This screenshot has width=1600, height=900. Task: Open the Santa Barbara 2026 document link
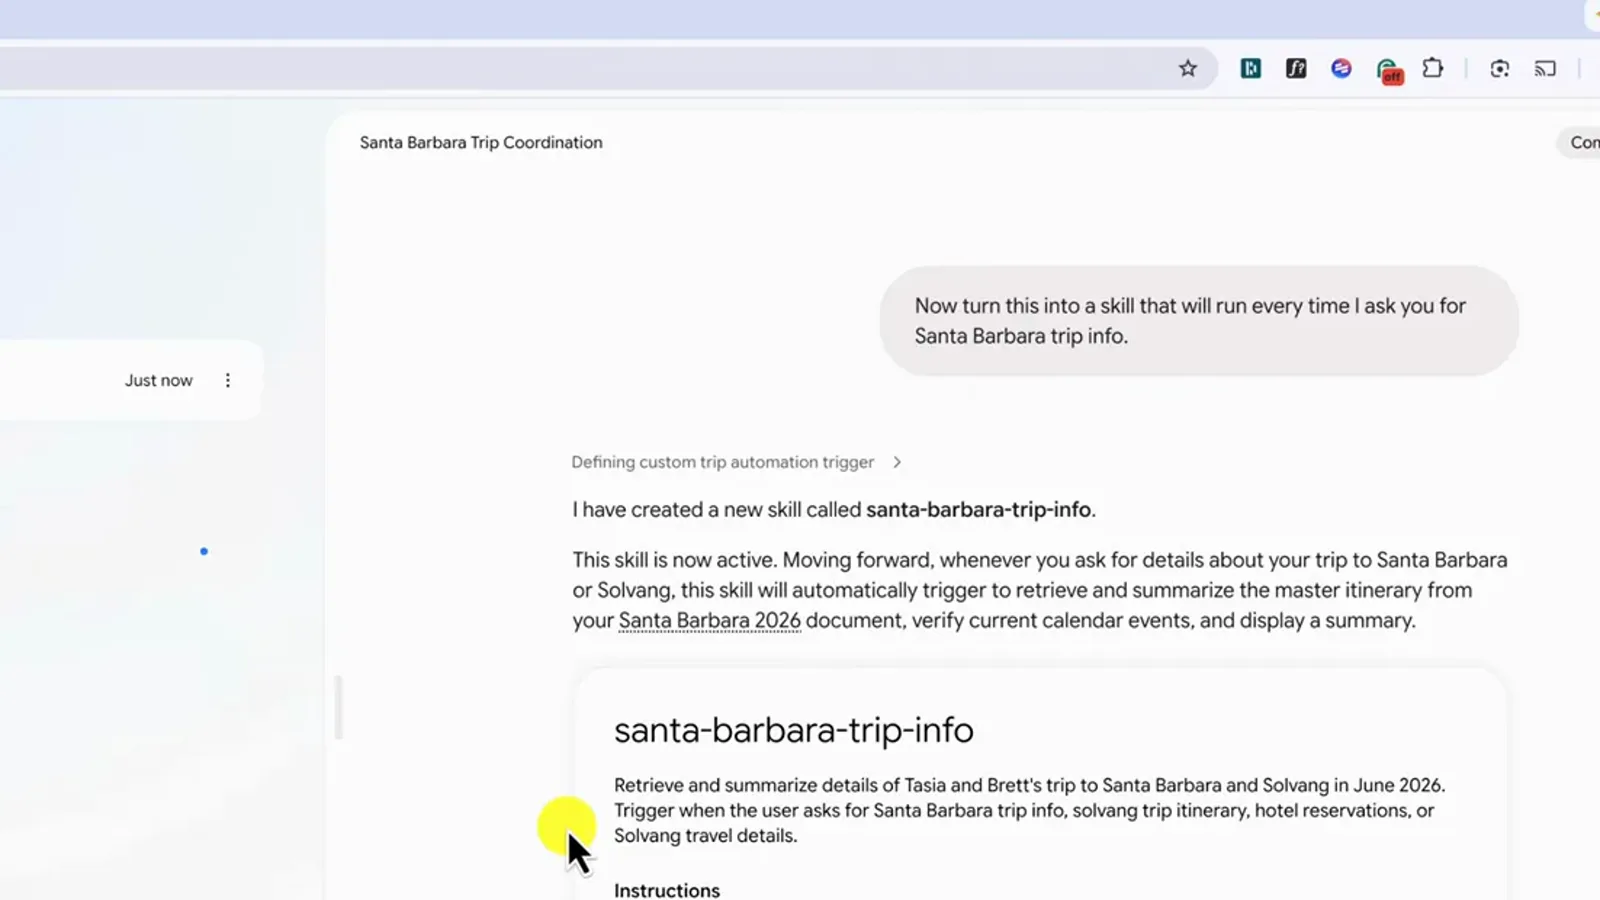click(x=709, y=620)
